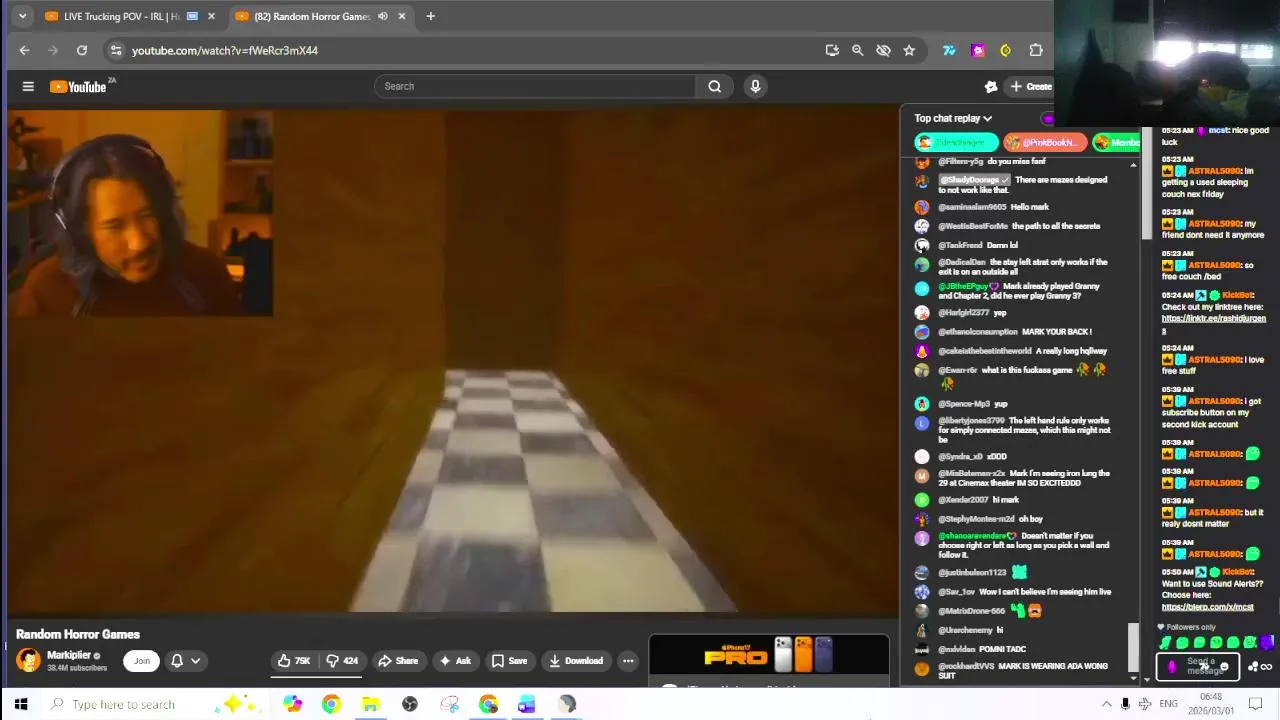Dislike the video (424)
The width and height of the screenshot is (1280, 720).
pyautogui.click(x=343, y=660)
